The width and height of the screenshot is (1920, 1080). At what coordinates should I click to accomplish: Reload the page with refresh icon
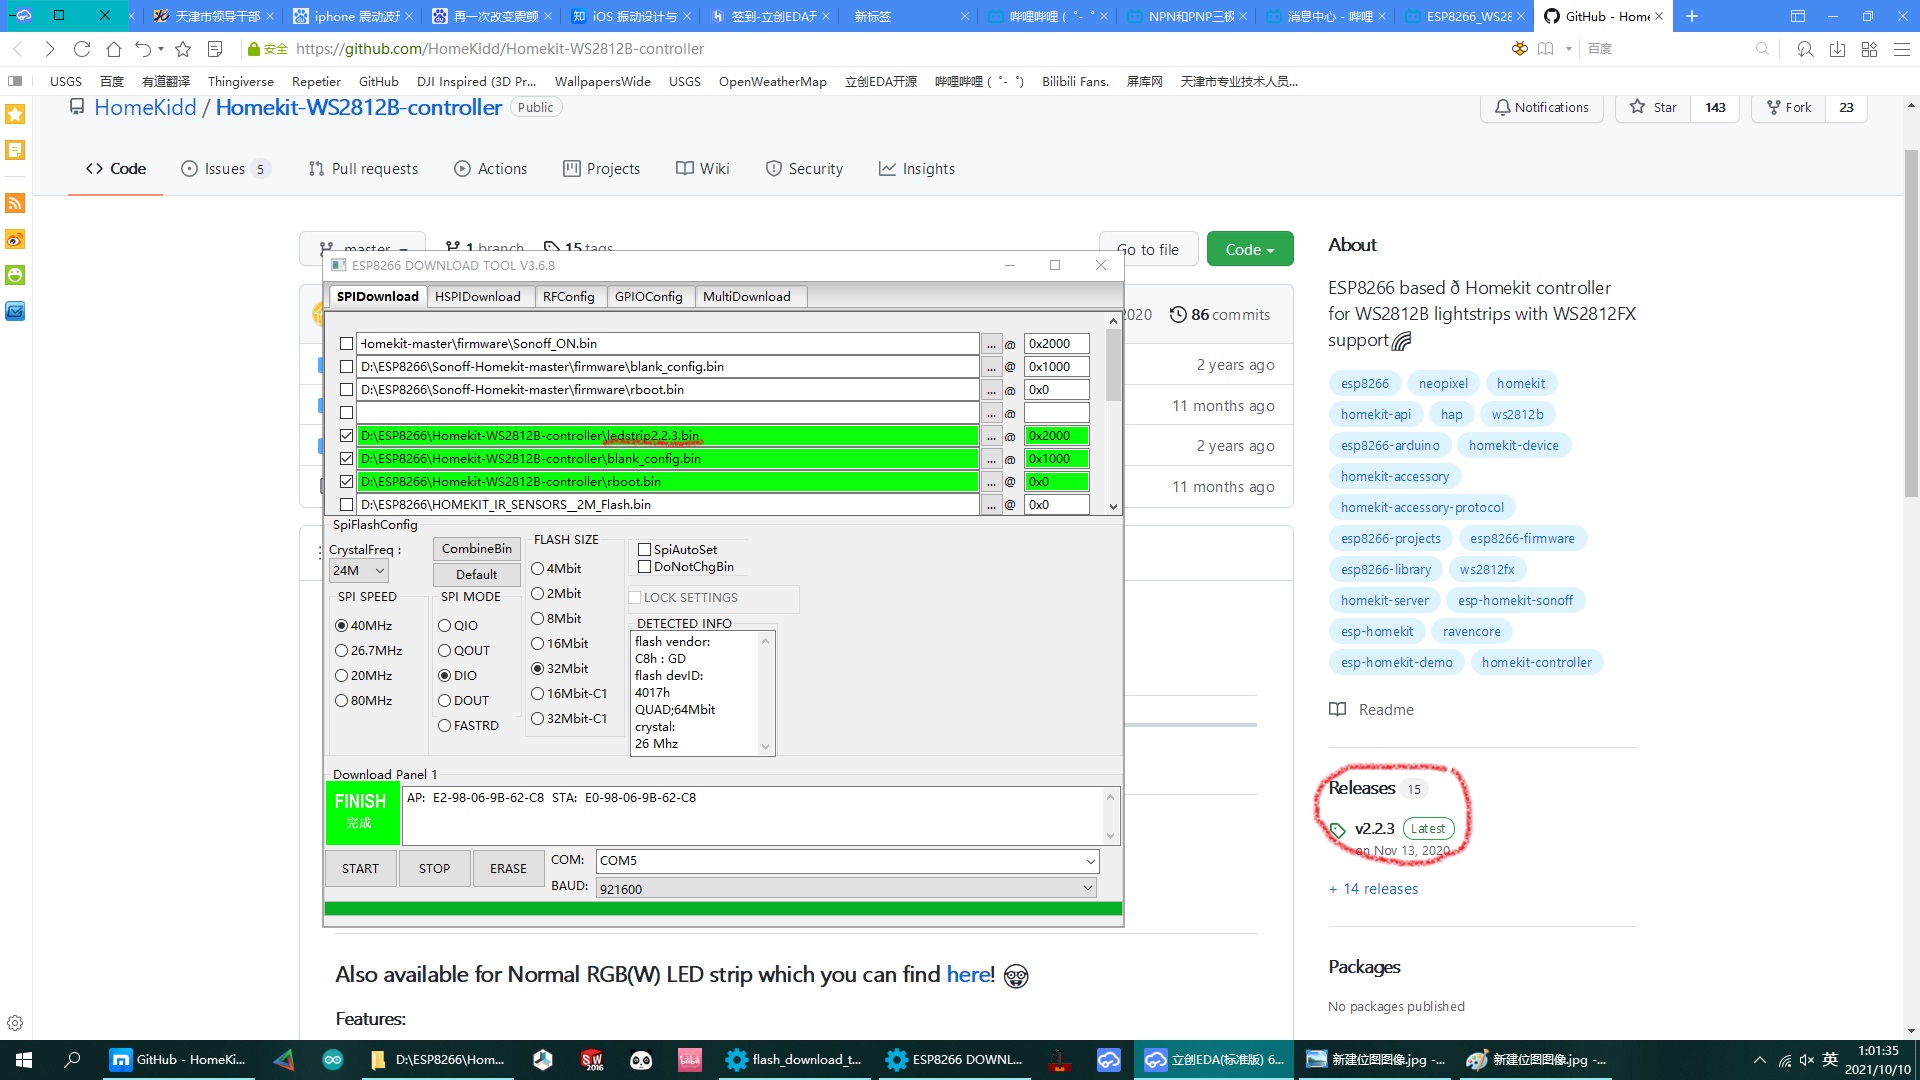coord(82,49)
